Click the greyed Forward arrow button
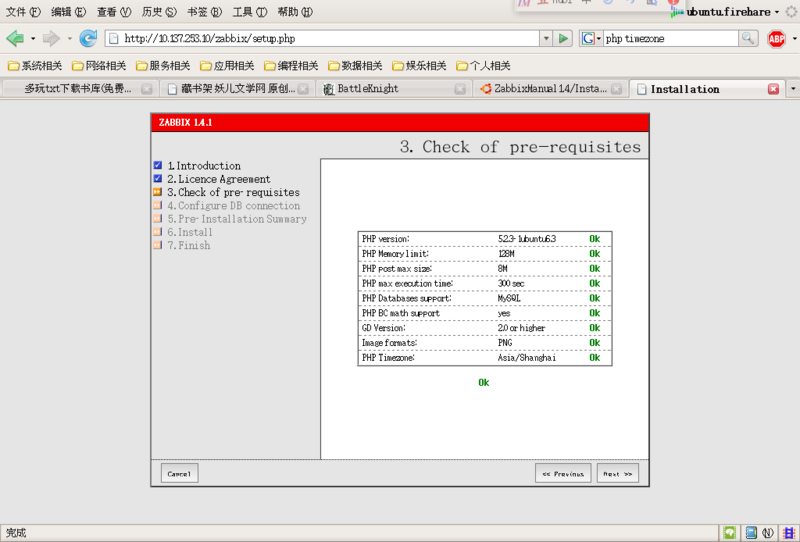The width and height of the screenshot is (800, 542). [x=51, y=38]
